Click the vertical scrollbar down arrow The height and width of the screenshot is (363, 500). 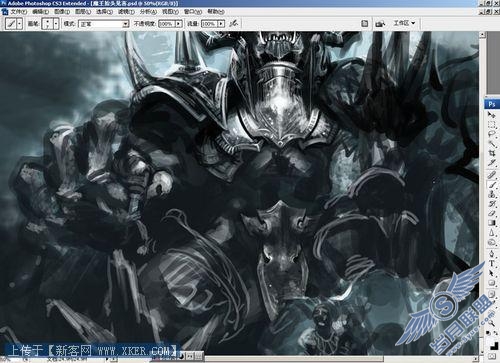click(x=482, y=353)
